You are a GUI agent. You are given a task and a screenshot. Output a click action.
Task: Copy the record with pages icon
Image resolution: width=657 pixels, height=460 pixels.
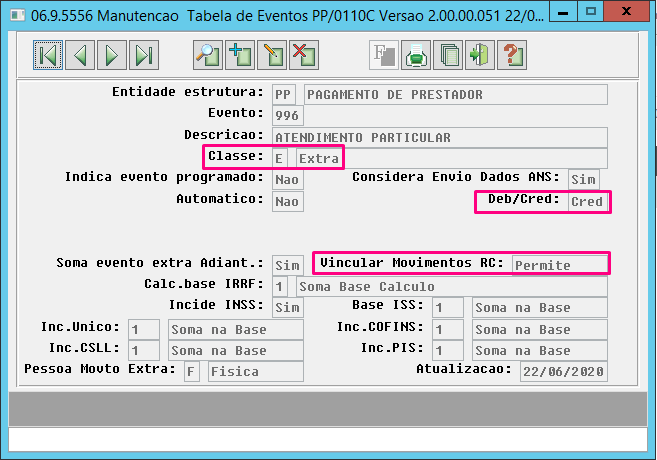(448, 55)
